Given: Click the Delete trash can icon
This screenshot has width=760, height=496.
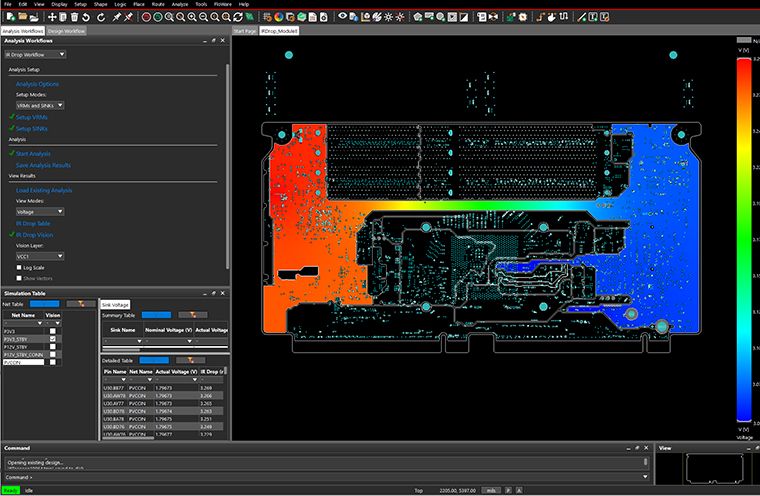Looking at the screenshot, I should click(75, 17).
